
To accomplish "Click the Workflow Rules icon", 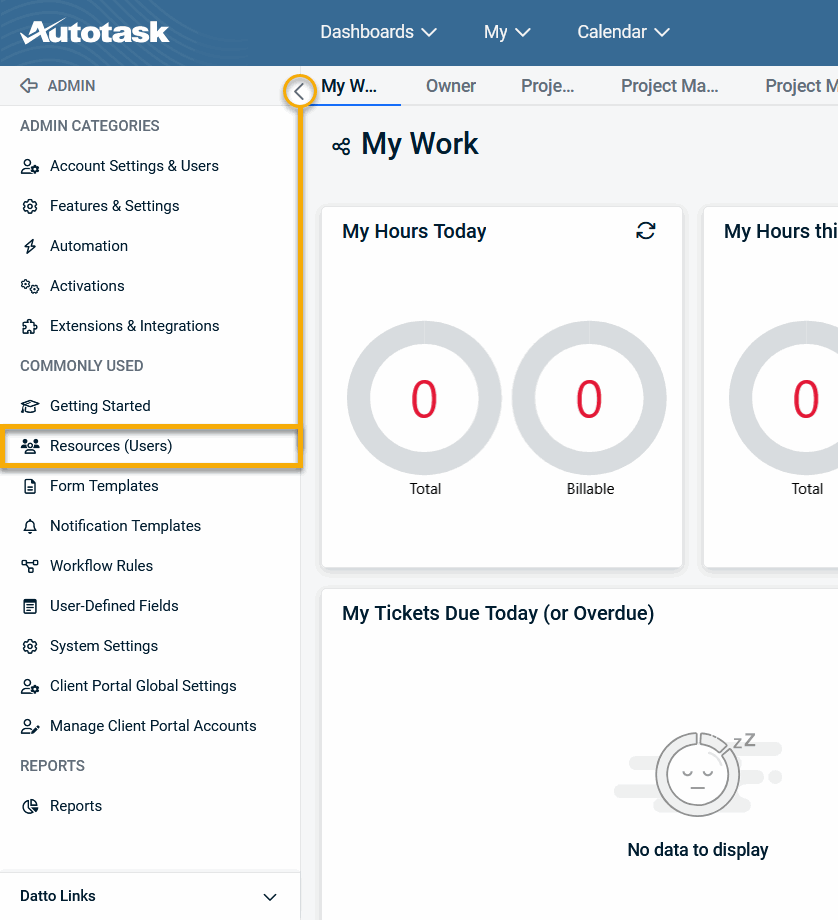I will click(x=30, y=566).
